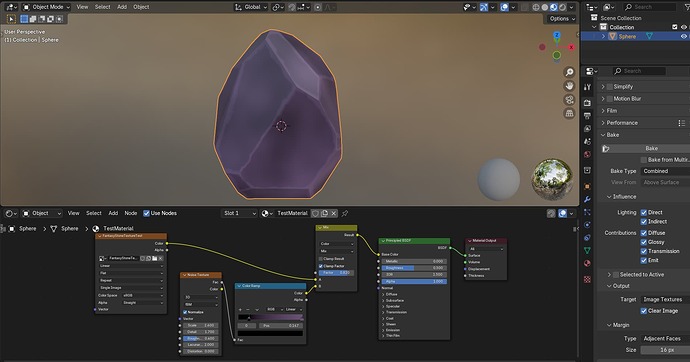Adjust the Factor slider in Mix node
The width and height of the screenshot is (690, 362).
336,273
